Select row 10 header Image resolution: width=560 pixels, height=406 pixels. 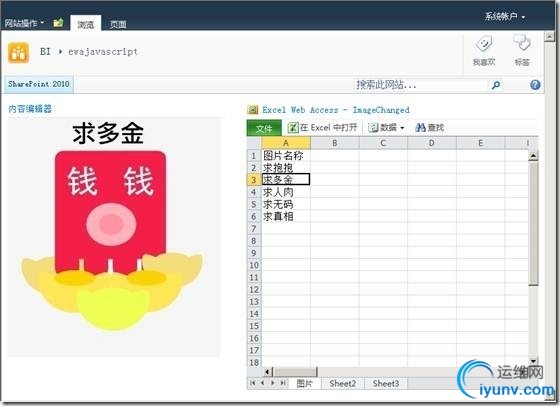coord(254,265)
